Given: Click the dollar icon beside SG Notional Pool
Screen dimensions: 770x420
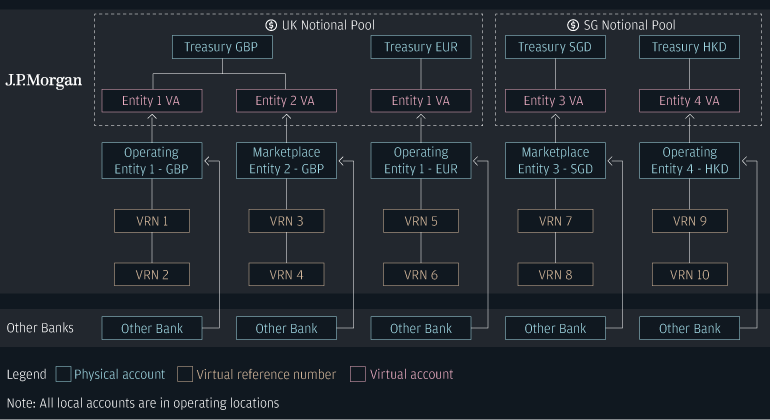Looking at the screenshot, I should pos(573,25).
